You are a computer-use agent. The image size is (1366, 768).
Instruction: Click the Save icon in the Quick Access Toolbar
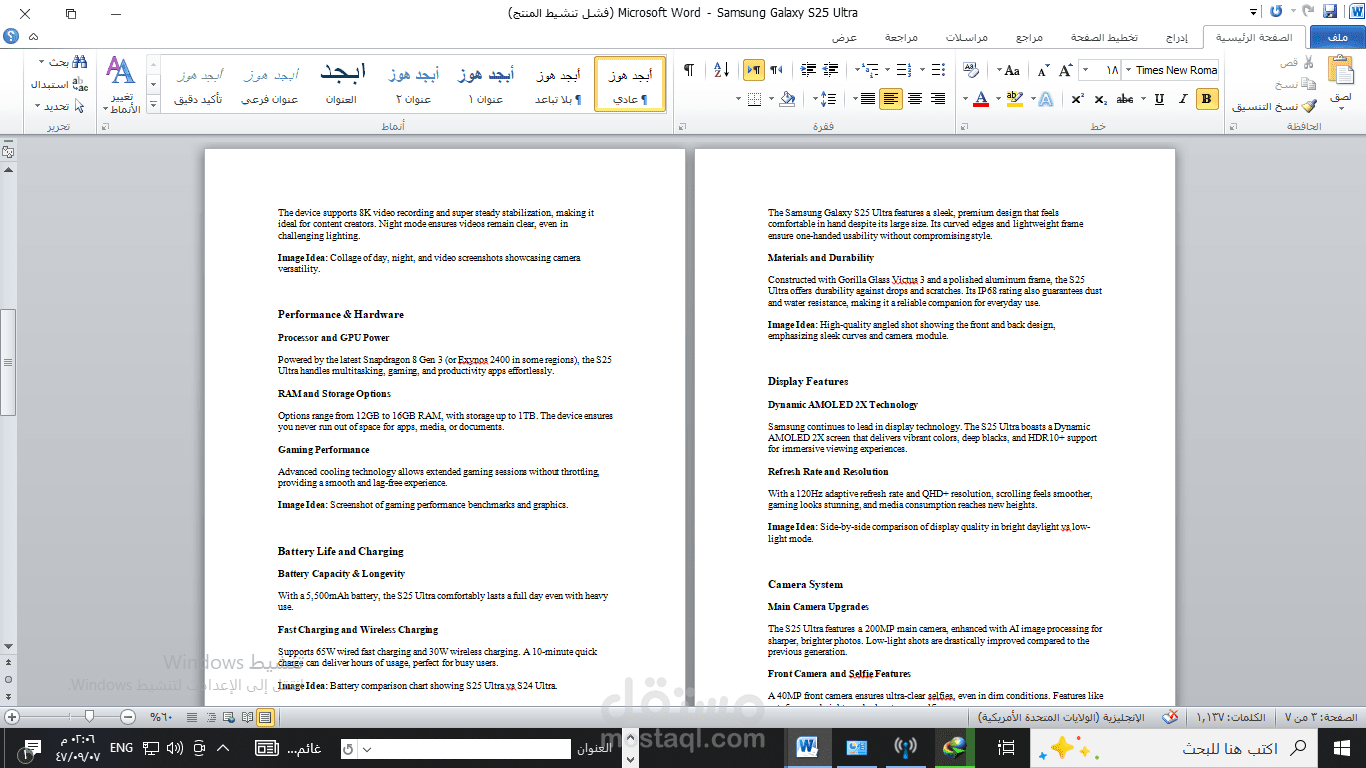[1329, 12]
